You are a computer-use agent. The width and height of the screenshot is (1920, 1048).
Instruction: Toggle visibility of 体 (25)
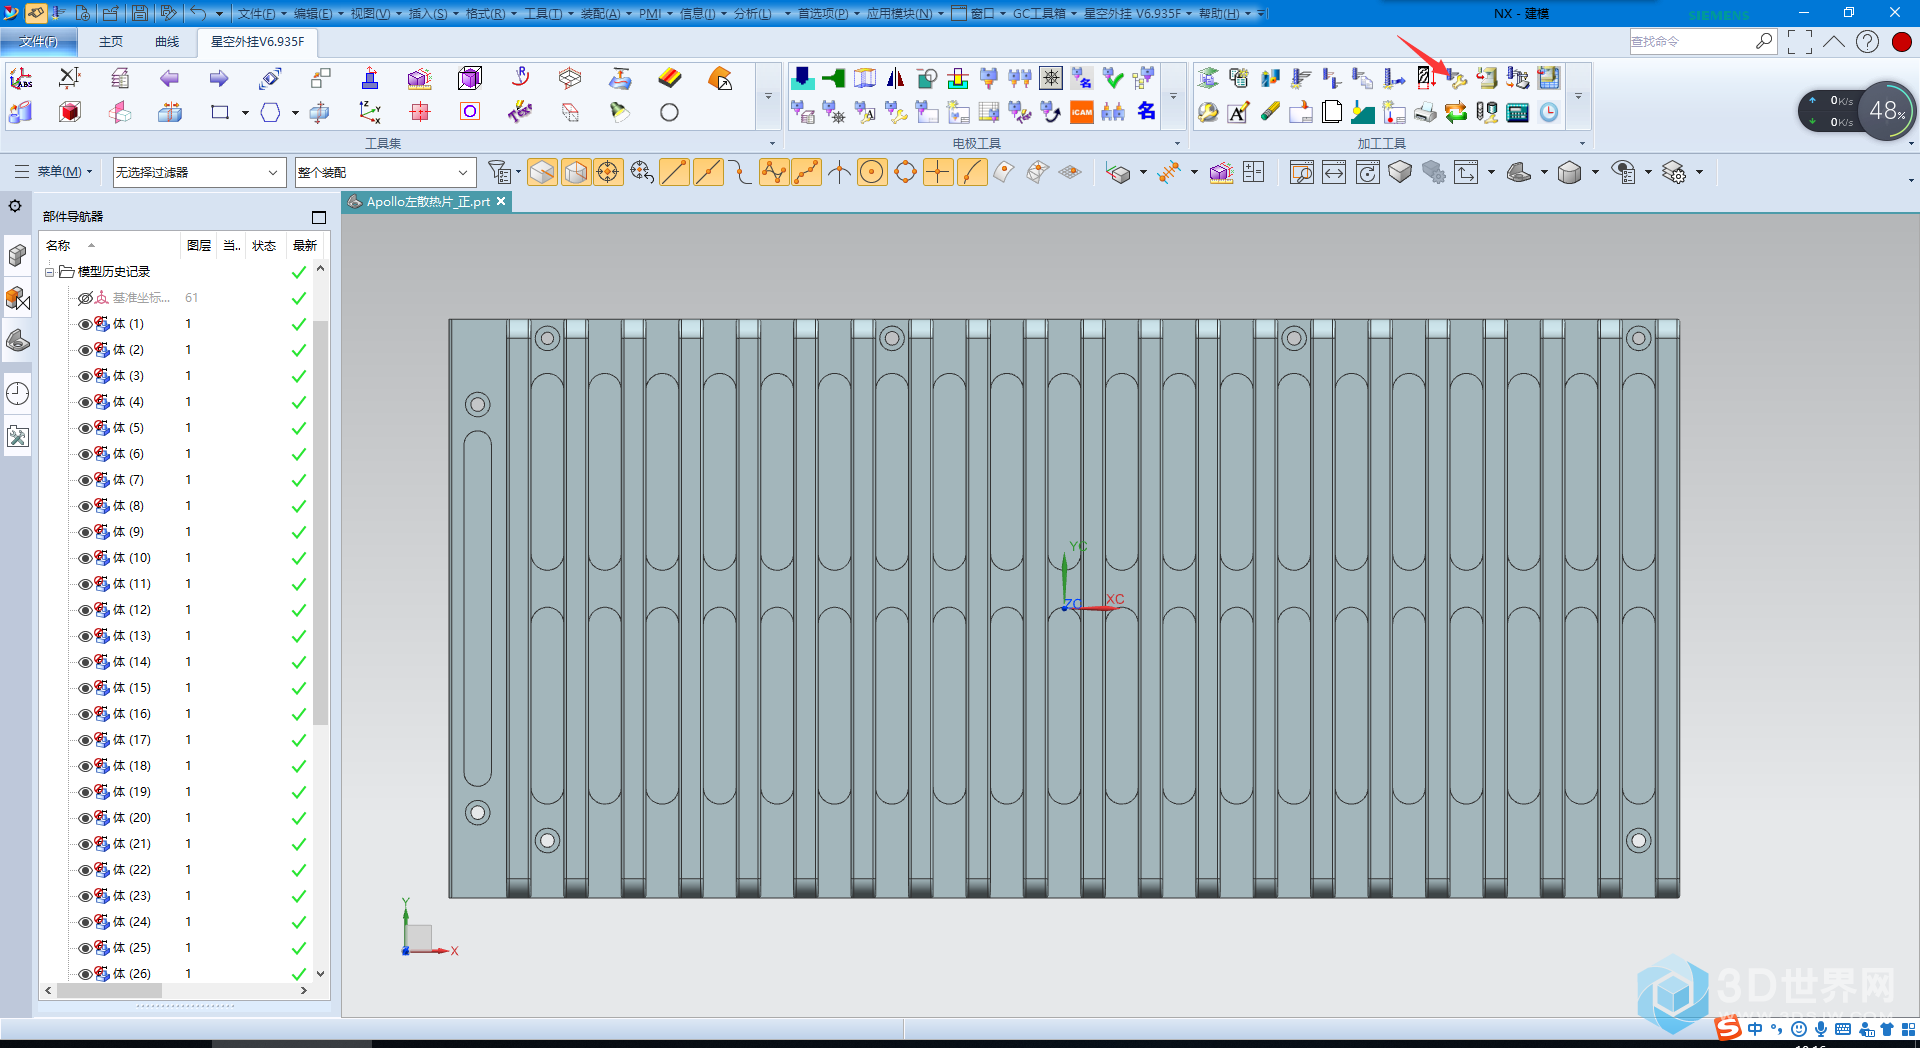pos(85,948)
